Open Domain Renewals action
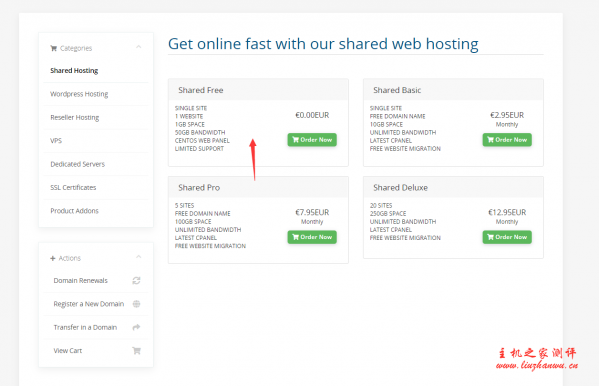The width and height of the screenshot is (599, 386). click(96, 281)
